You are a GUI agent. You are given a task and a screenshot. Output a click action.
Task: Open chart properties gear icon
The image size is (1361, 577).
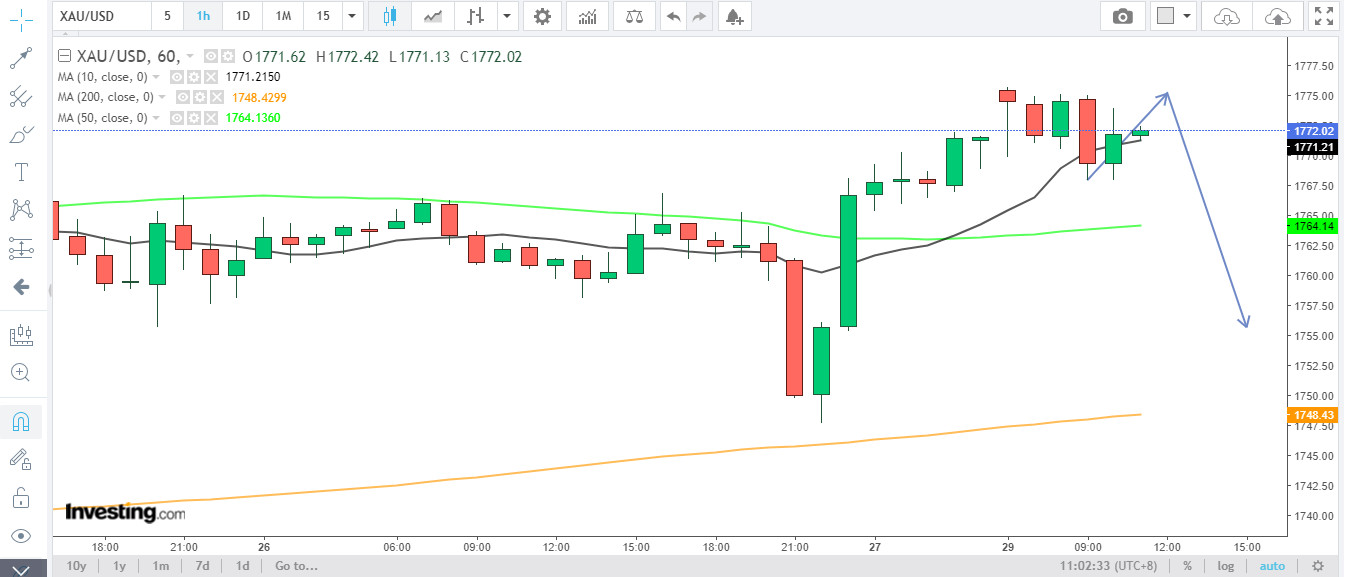click(x=542, y=16)
